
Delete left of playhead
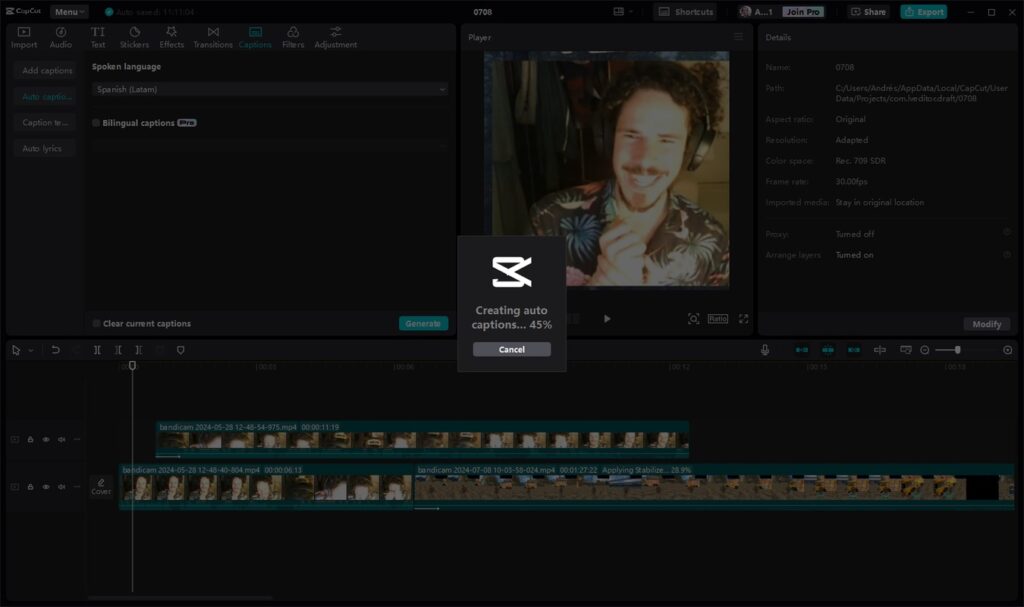pyautogui.click(x=118, y=350)
